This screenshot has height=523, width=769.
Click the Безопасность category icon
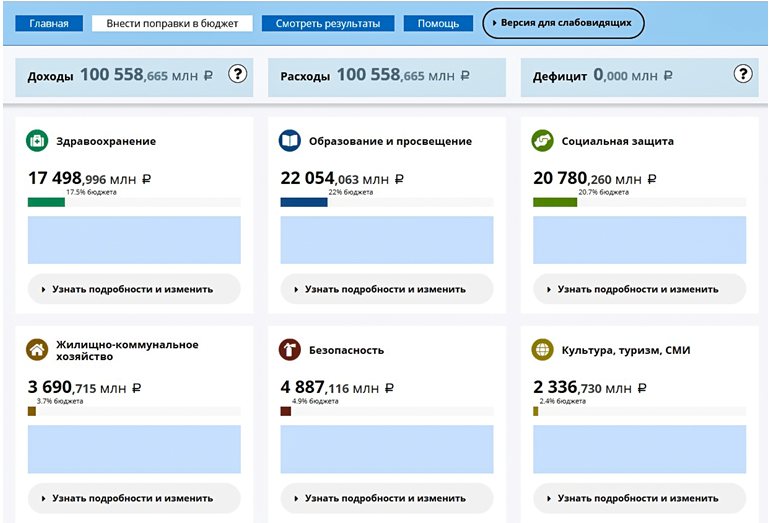click(290, 350)
